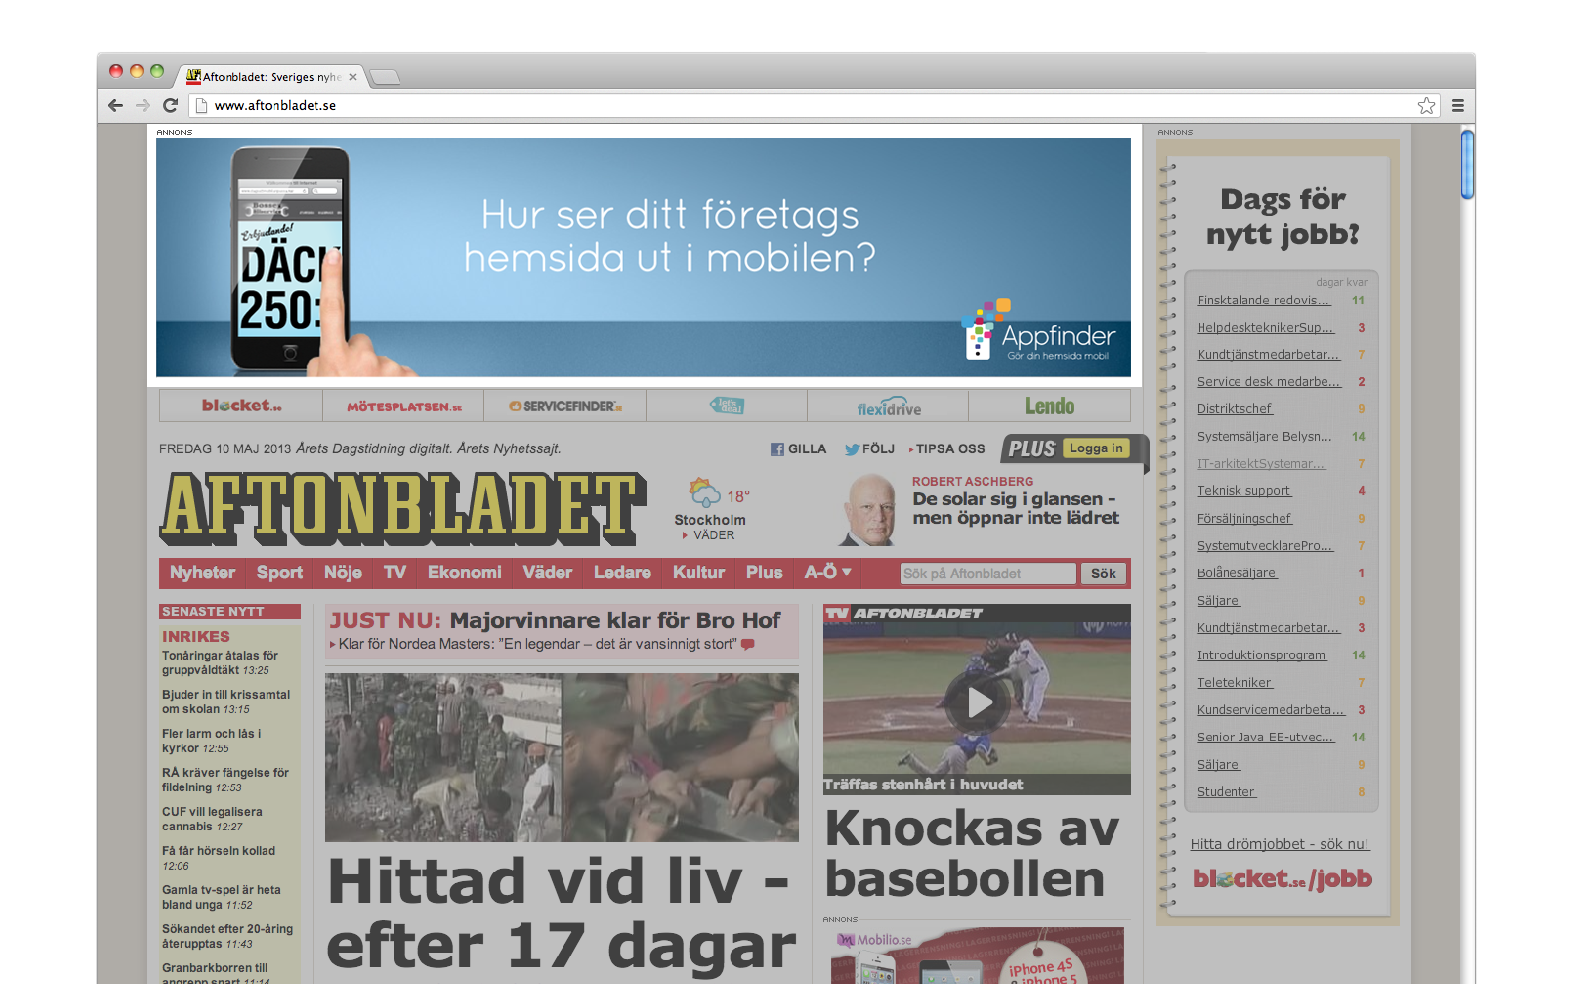Open news item Fler larm och lås i kyrkor

(212, 741)
